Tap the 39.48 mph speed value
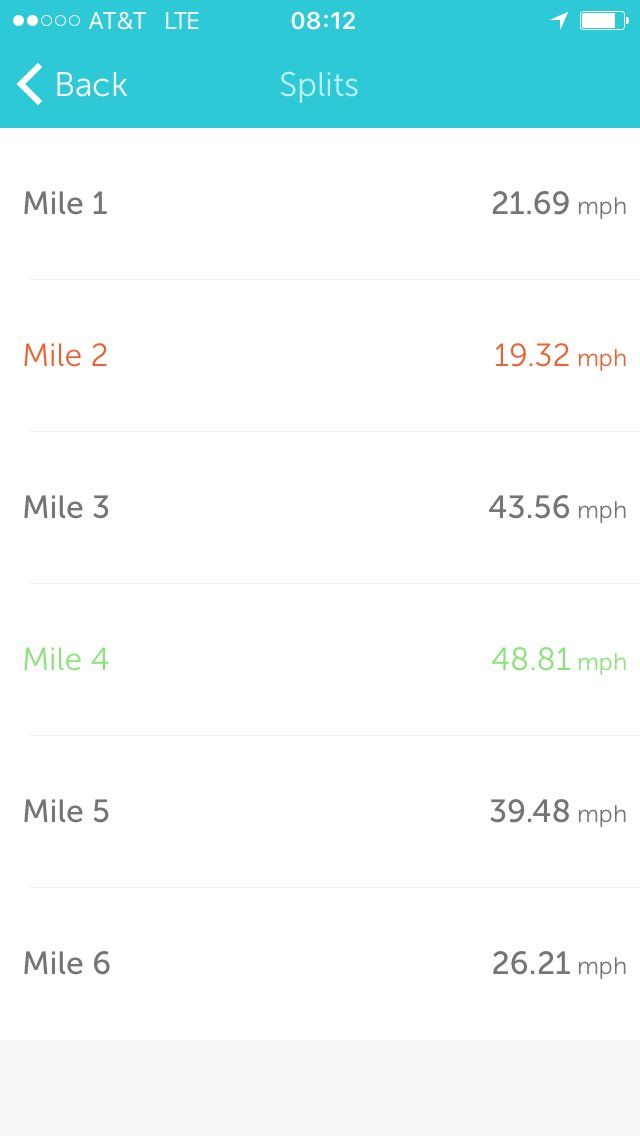Viewport: 640px width, 1136px height. [x=557, y=812]
